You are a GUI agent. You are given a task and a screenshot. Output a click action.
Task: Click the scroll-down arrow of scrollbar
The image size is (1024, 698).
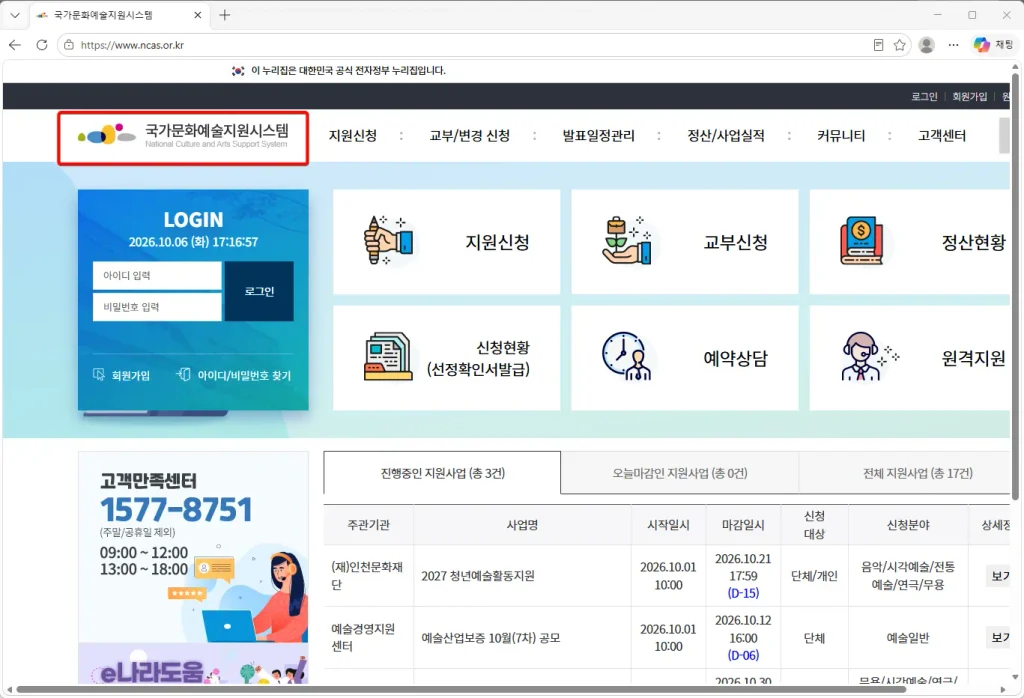click(x=1015, y=677)
